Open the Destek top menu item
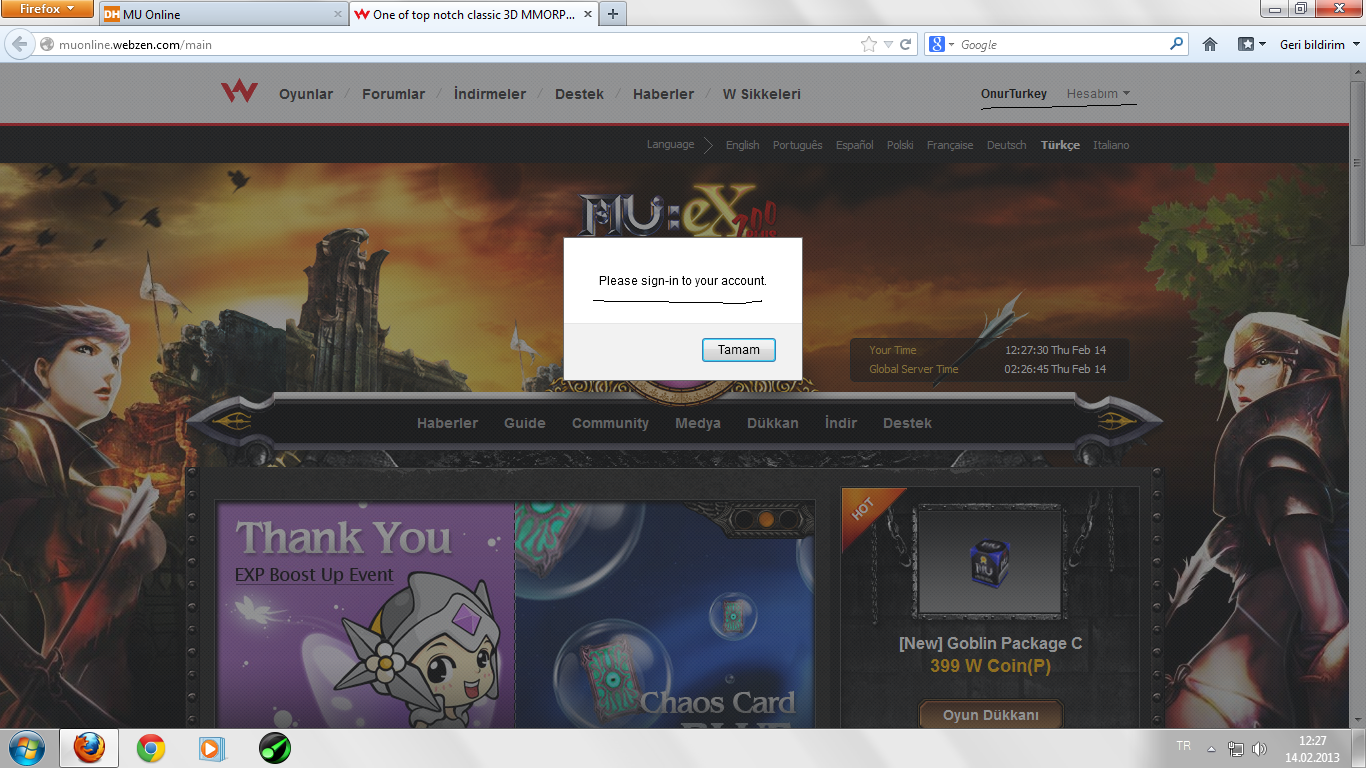The image size is (1366, 768). (x=579, y=94)
